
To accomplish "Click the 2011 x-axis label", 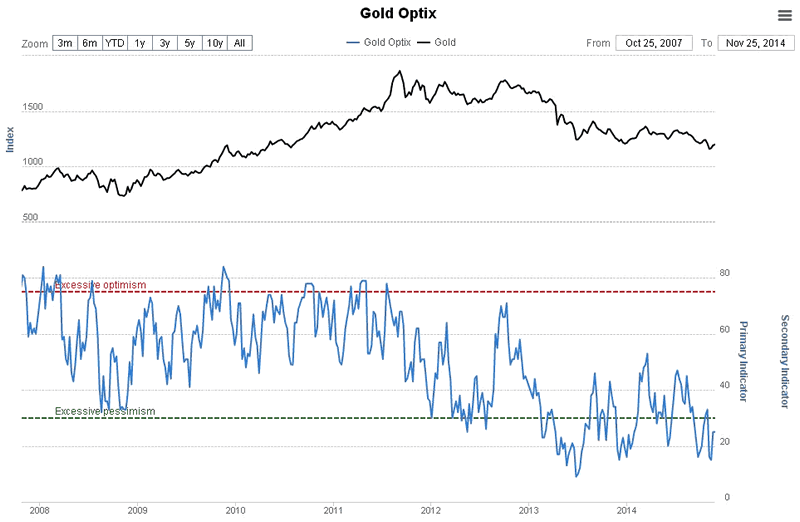I will (334, 510).
